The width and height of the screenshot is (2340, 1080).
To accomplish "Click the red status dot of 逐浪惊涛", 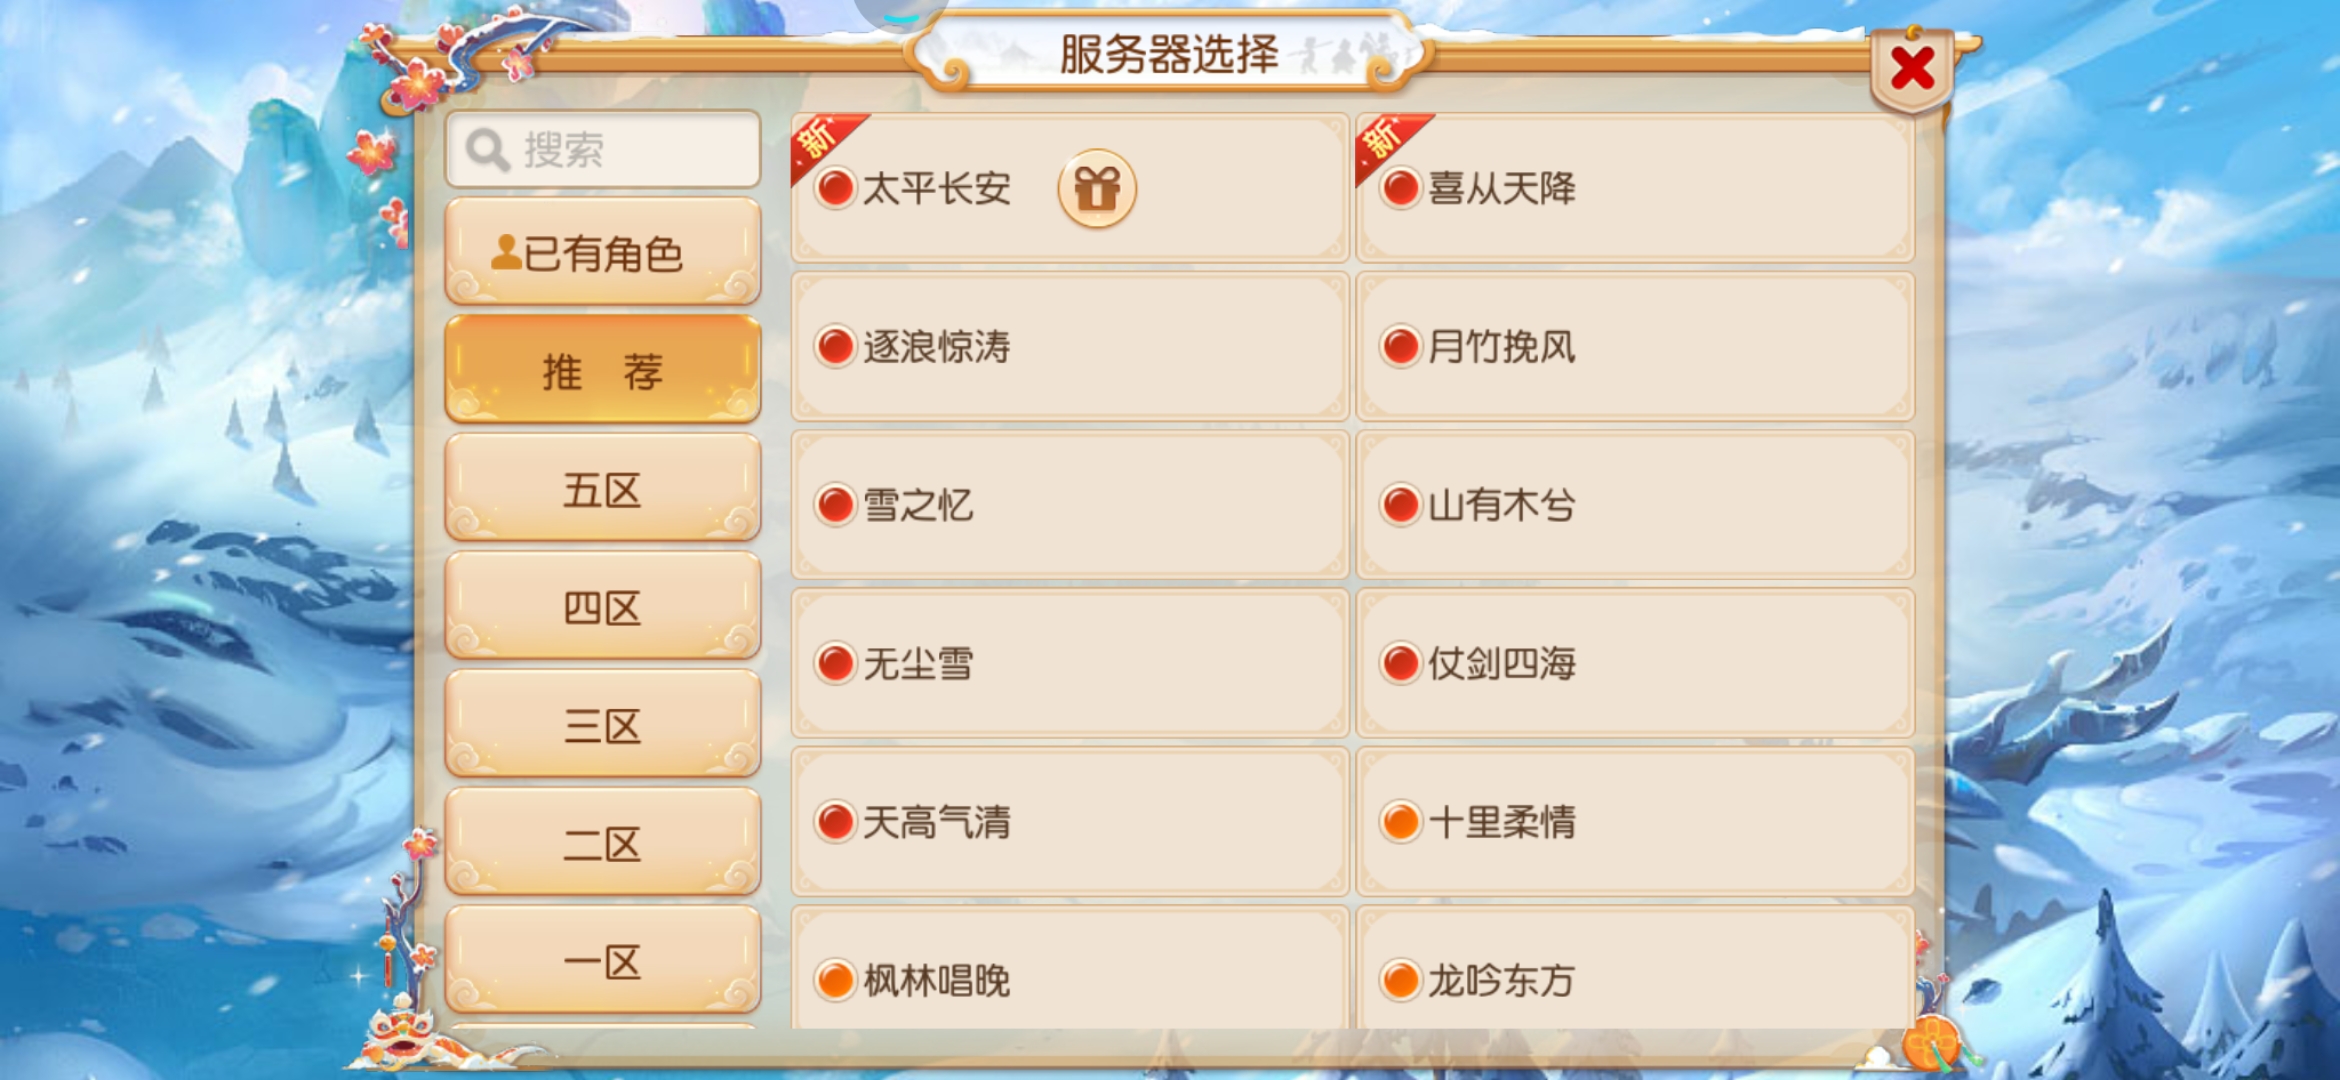I will 835,346.
